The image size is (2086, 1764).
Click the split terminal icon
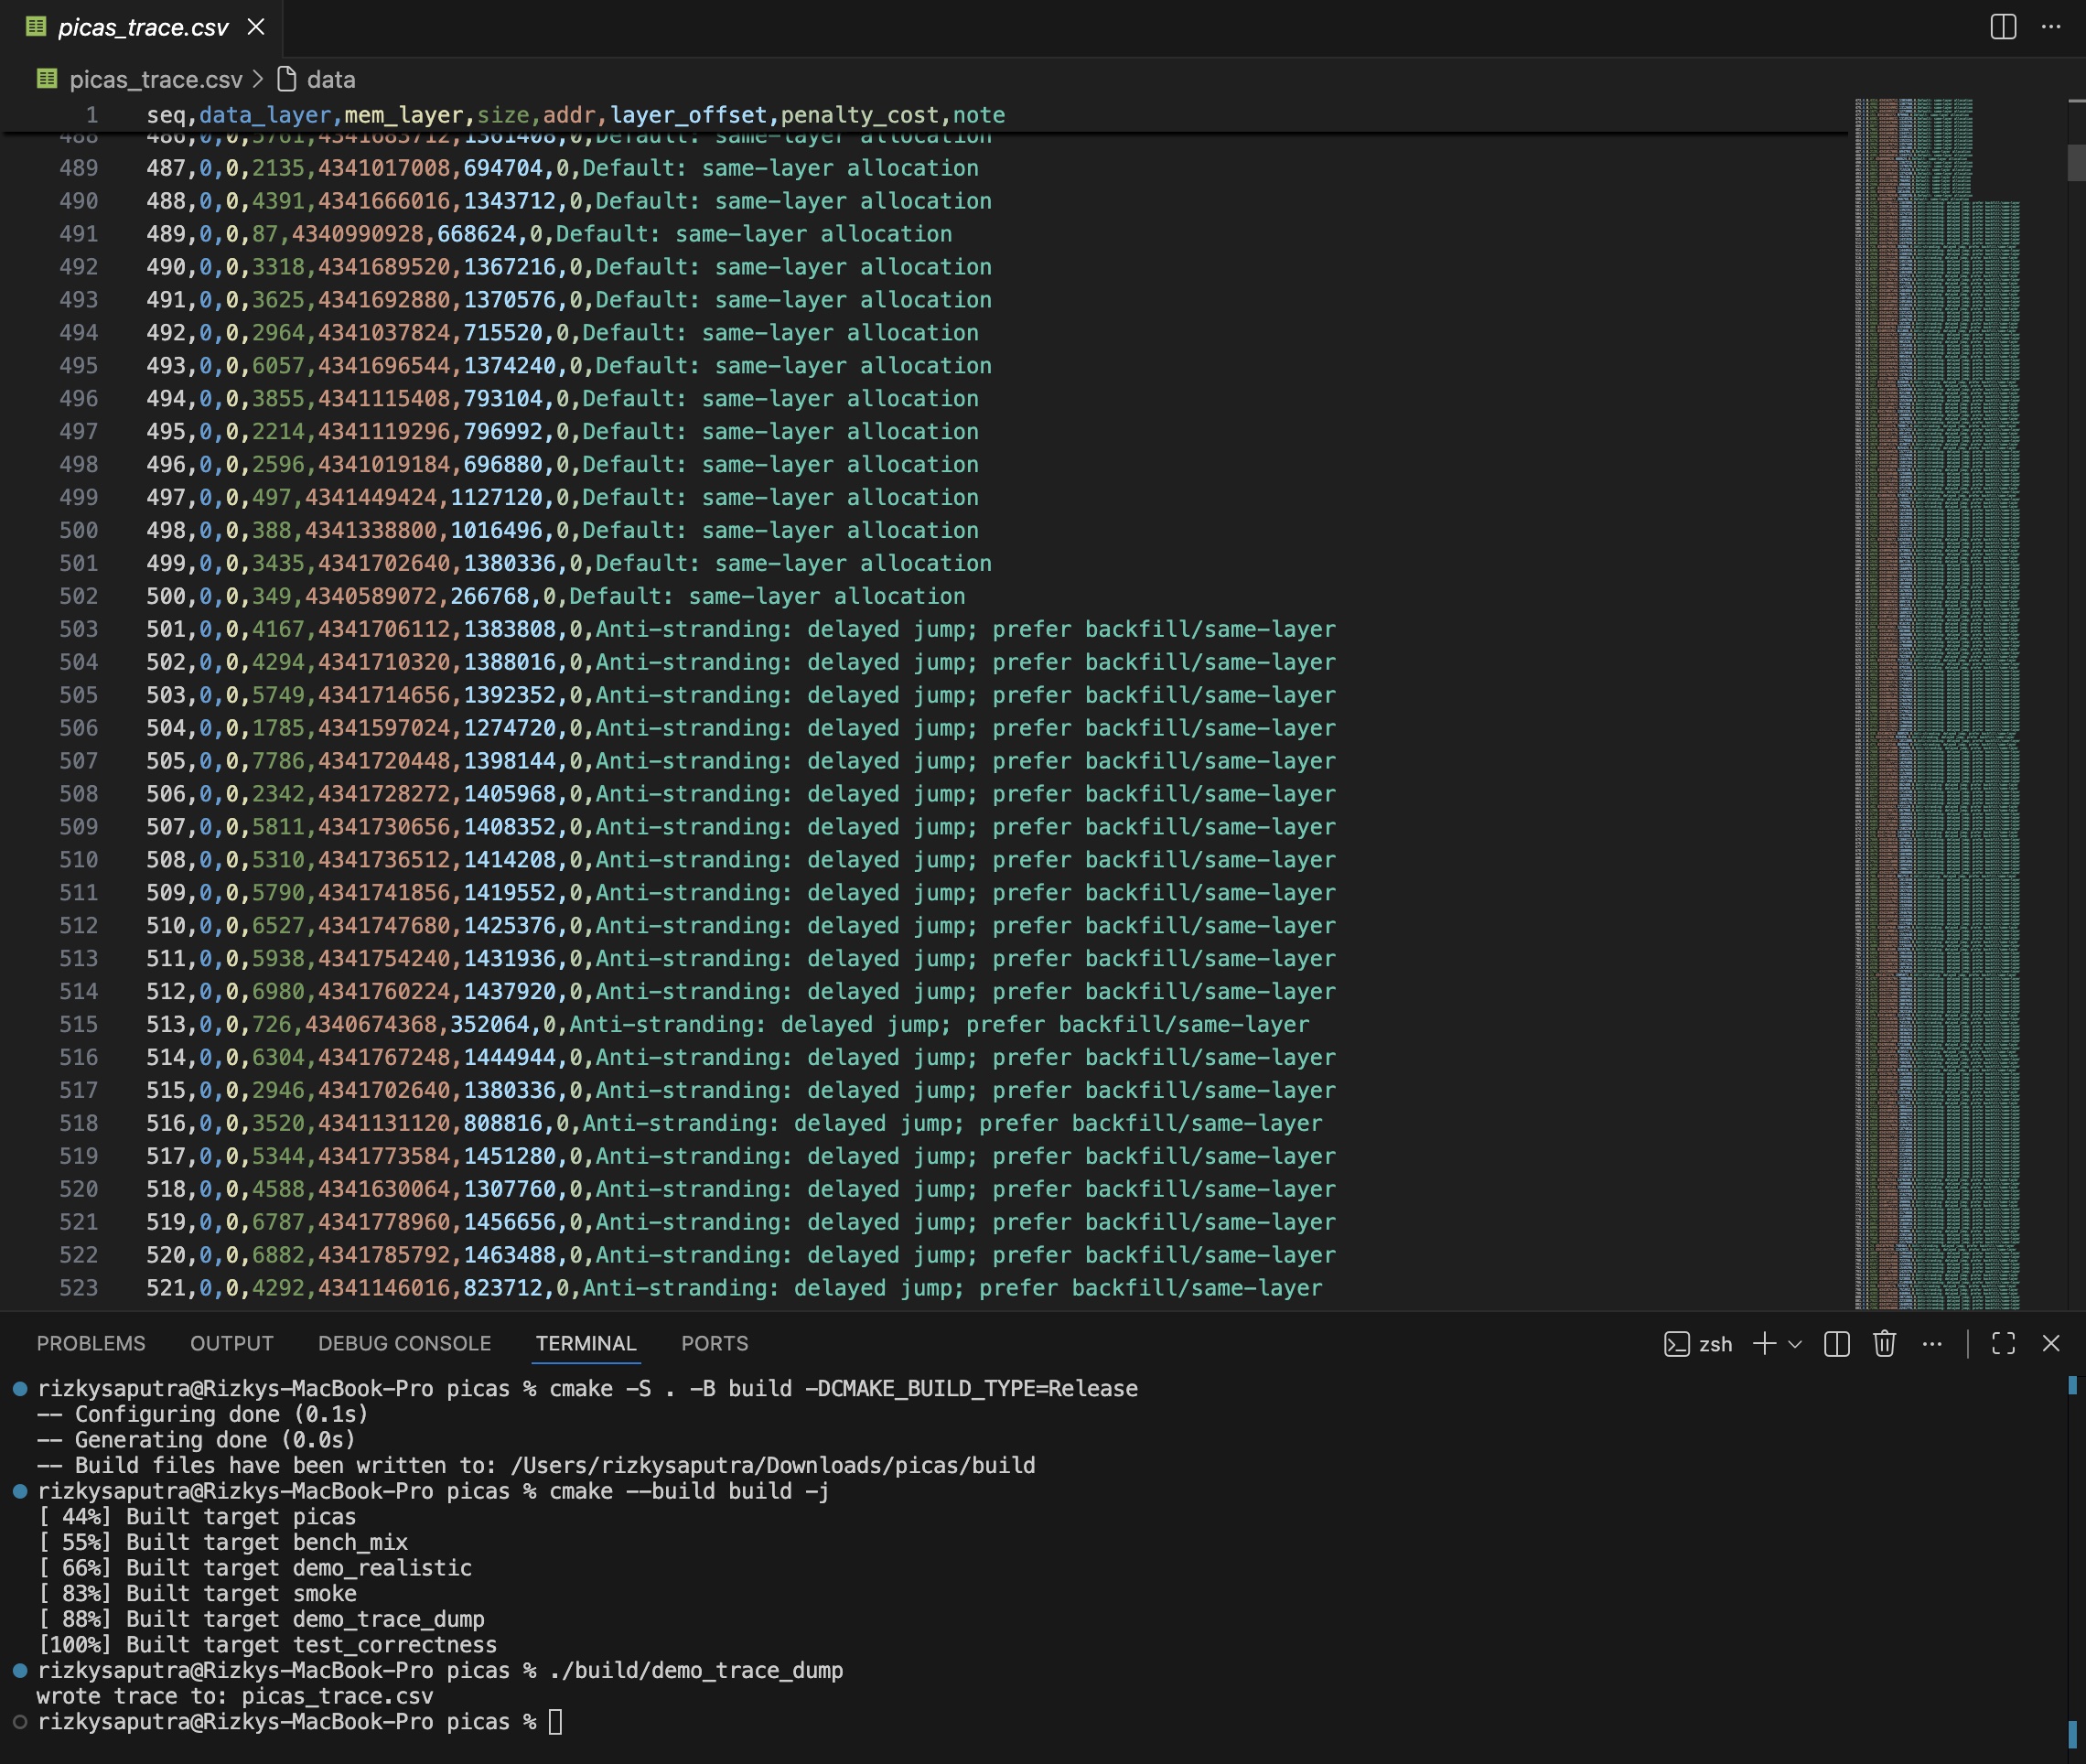point(1836,1343)
